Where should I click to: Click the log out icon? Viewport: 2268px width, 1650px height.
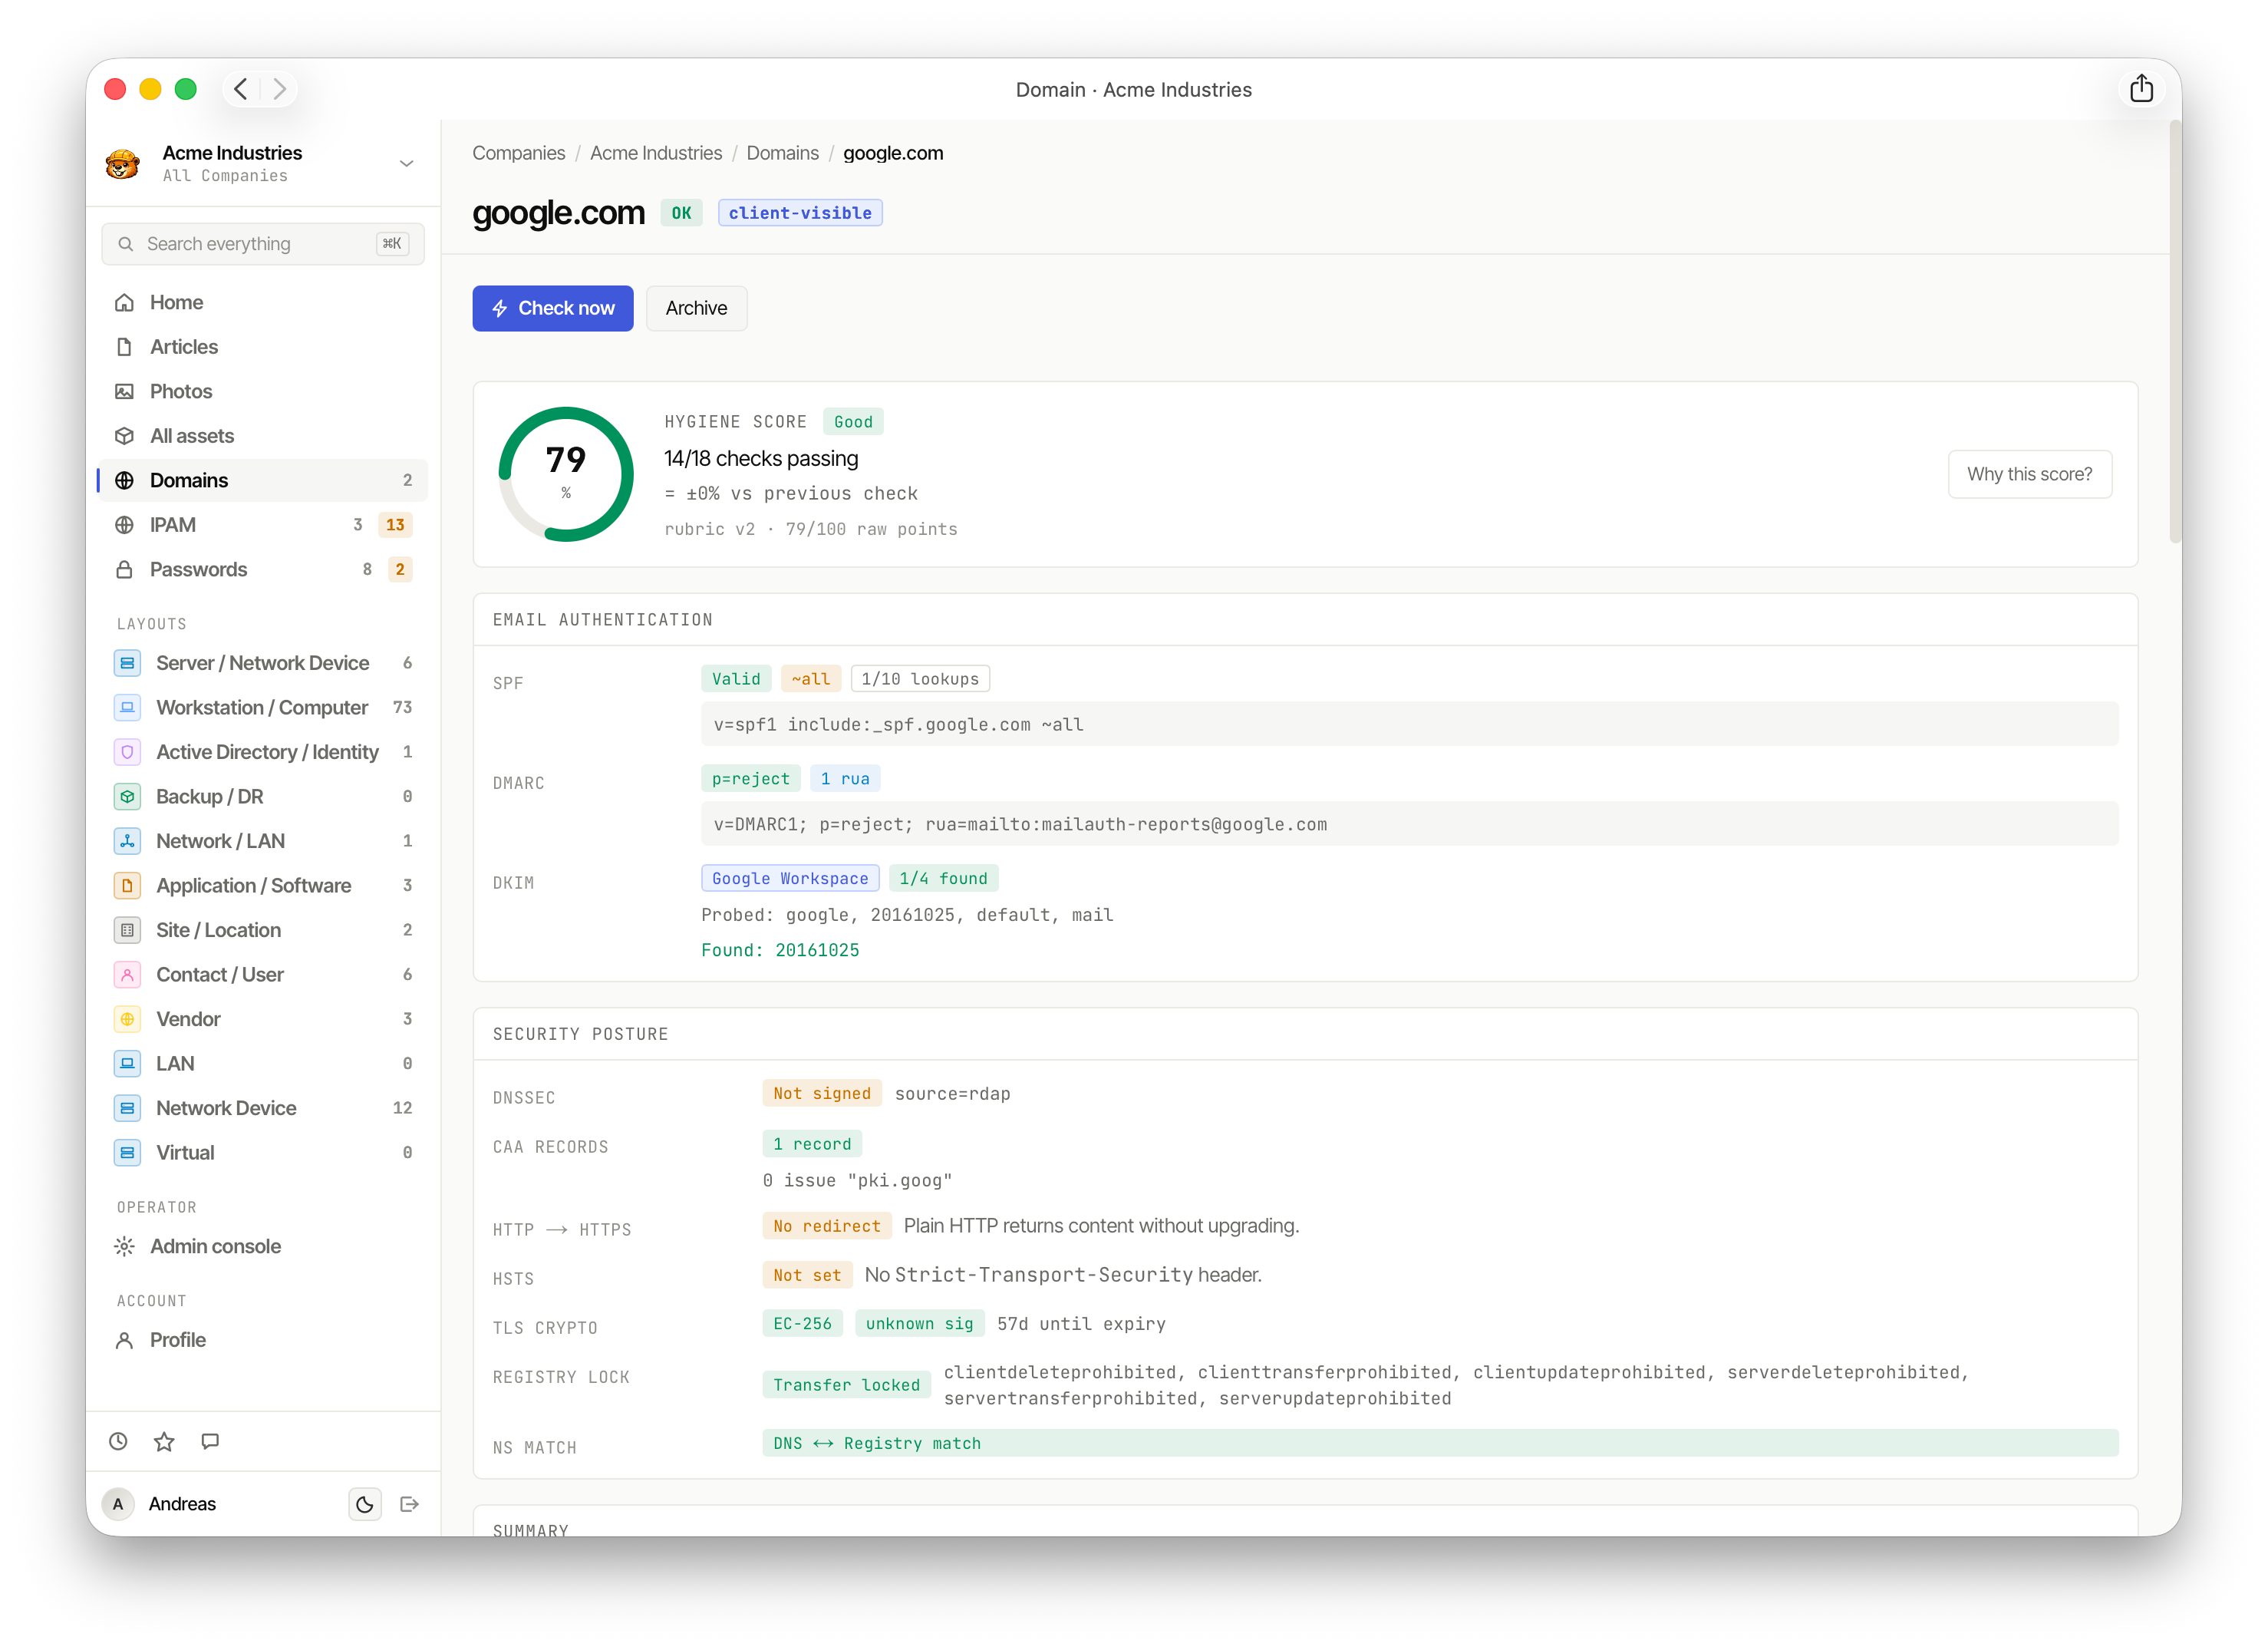[409, 1504]
